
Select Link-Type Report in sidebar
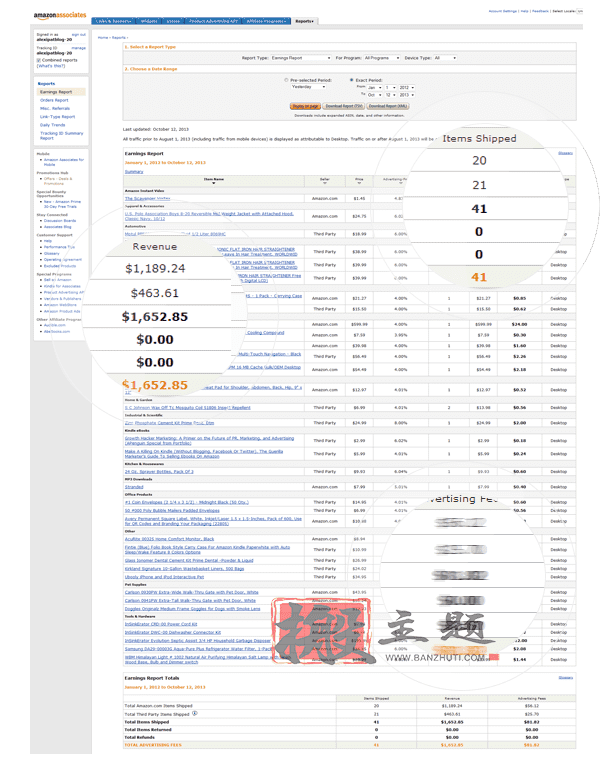click(57, 117)
